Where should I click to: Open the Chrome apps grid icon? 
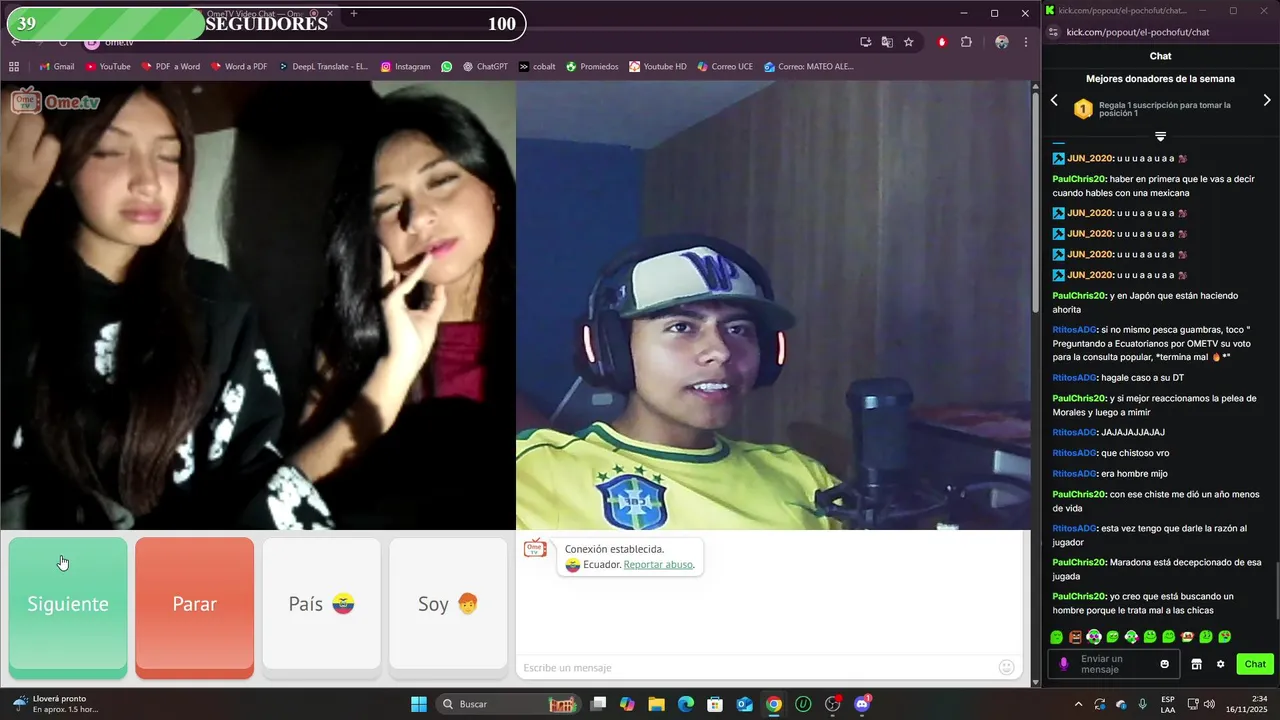click(14, 67)
